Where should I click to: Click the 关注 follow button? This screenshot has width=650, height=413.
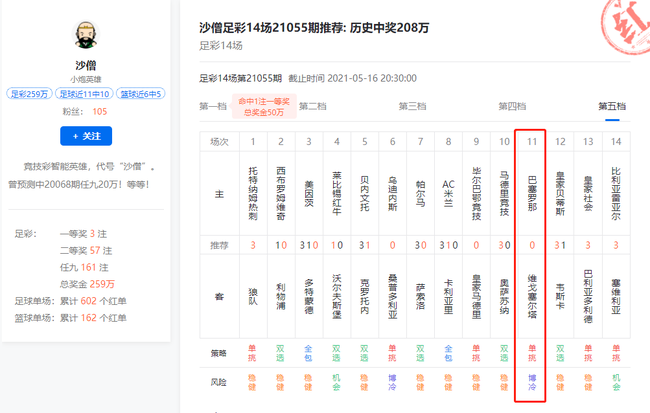(x=86, y=136)
